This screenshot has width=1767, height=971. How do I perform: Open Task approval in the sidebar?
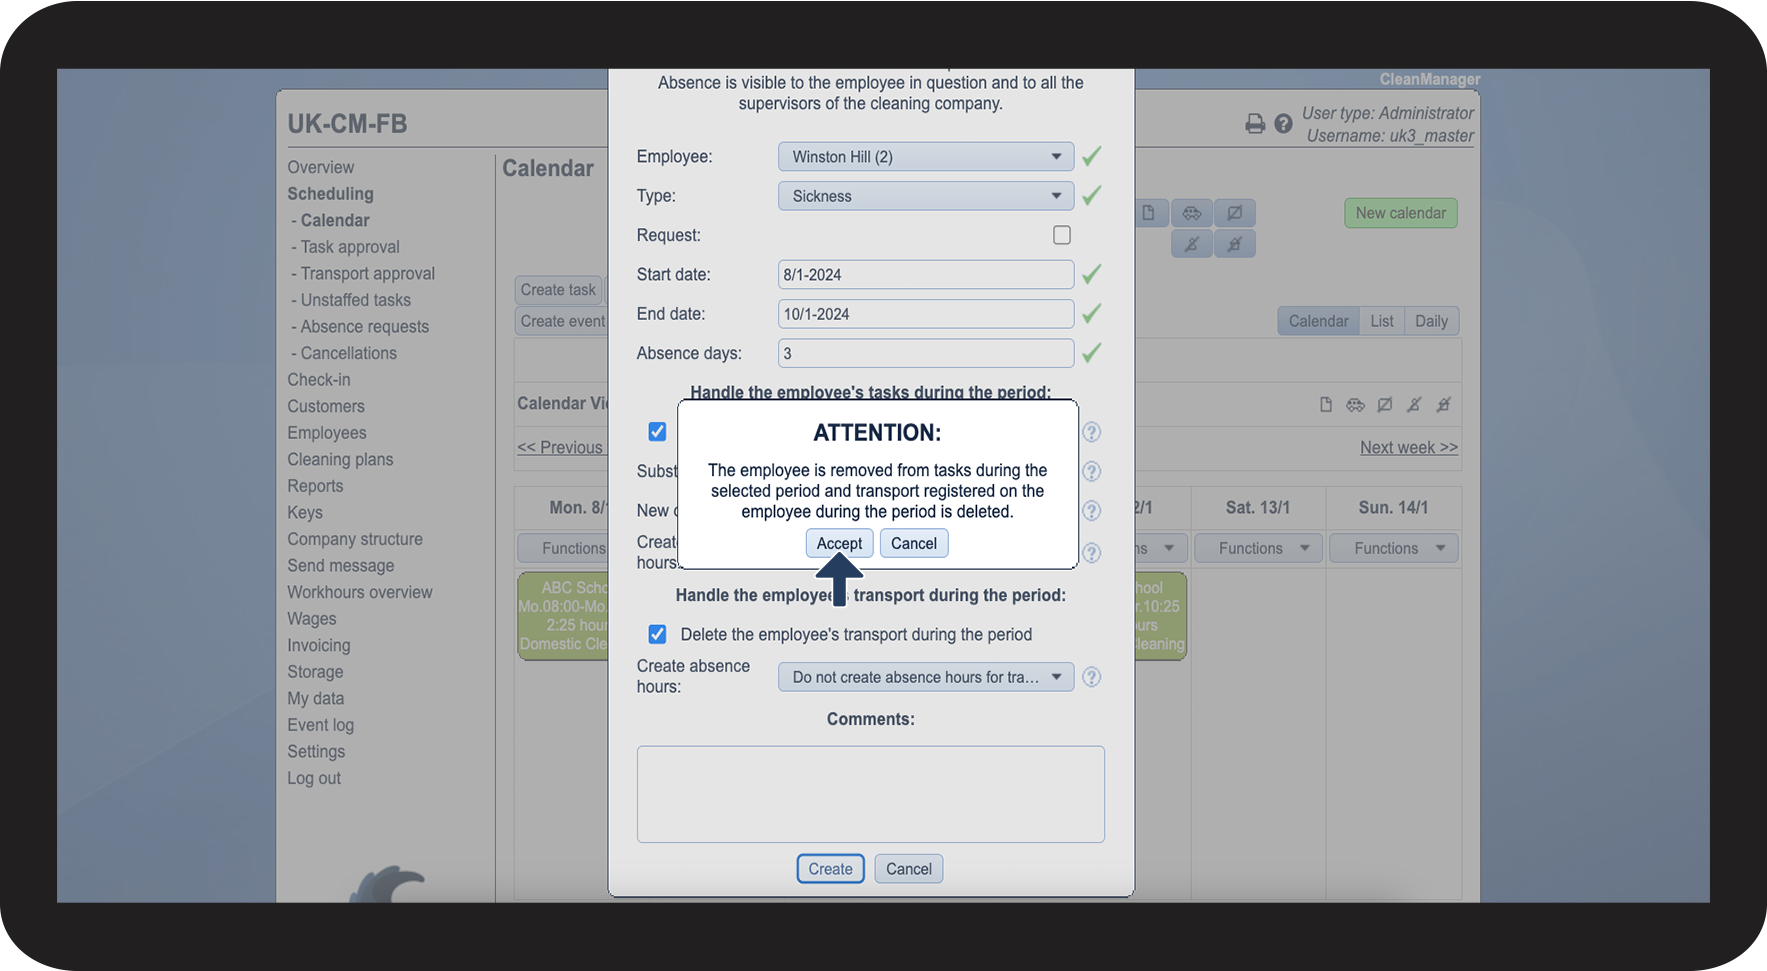pyautogui.click(x=350, y=247)
